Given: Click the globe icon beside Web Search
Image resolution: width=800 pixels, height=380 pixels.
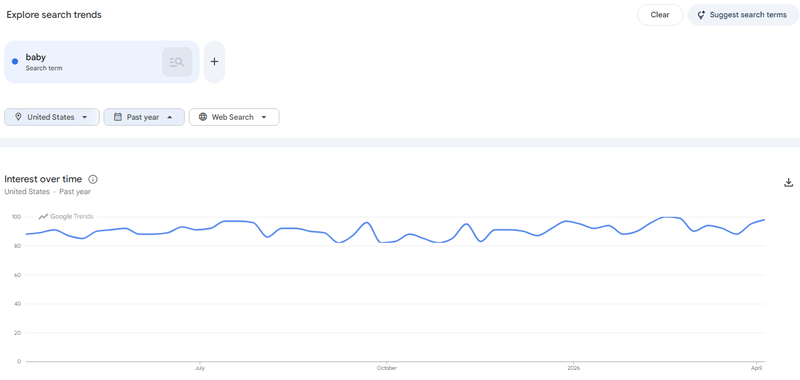Looking at the screenshot, I should pyautogui.click(x=203, y=117).
